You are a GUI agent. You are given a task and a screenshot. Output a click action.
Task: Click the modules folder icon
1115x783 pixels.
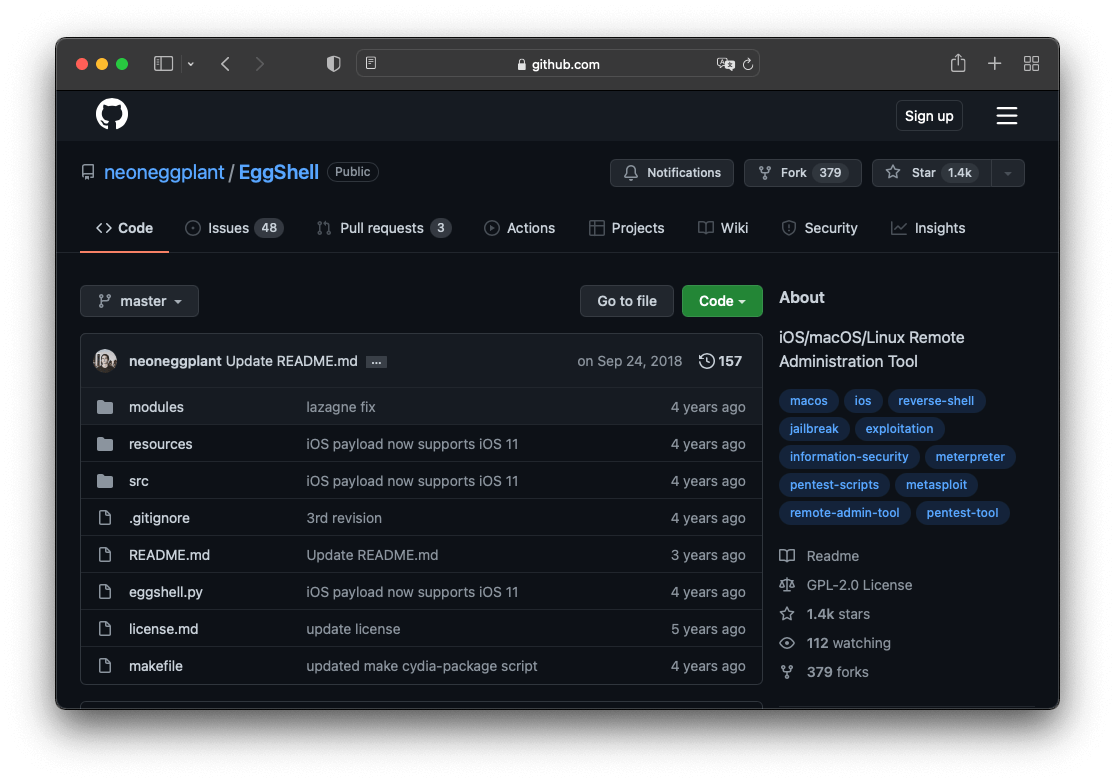[x=105, y=407]
